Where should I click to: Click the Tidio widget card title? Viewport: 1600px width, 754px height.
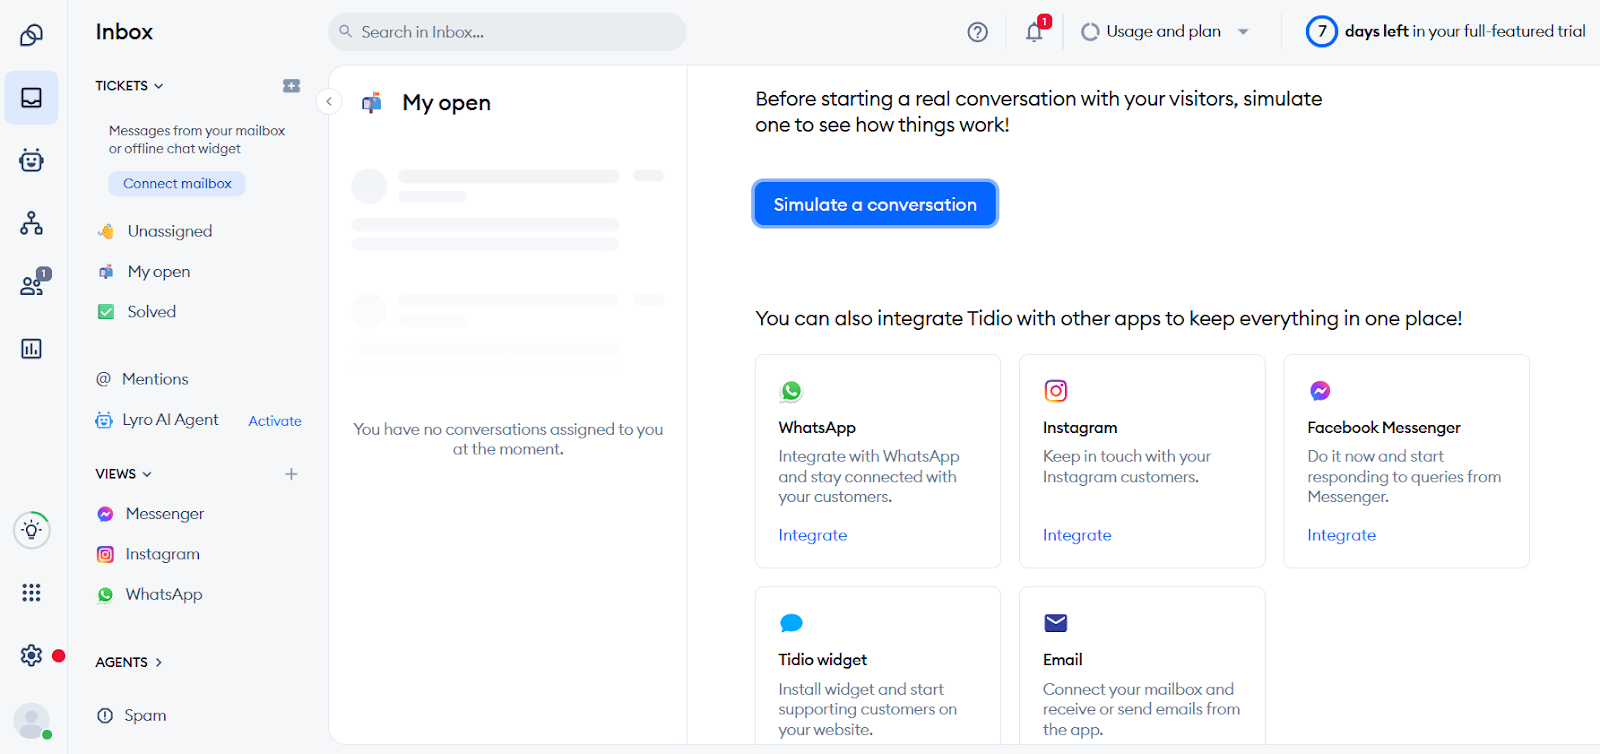(x=822, y=660)
